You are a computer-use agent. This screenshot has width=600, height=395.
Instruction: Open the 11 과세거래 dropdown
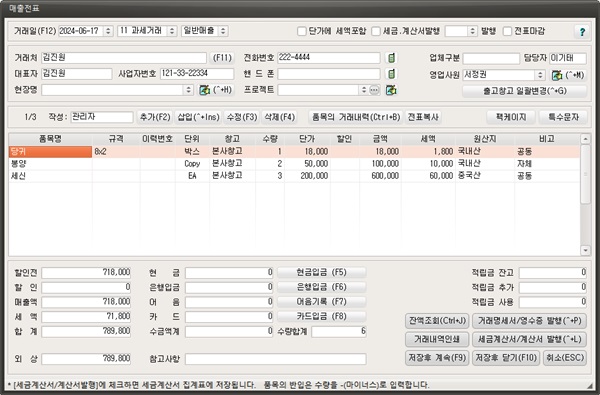(172, 31)
